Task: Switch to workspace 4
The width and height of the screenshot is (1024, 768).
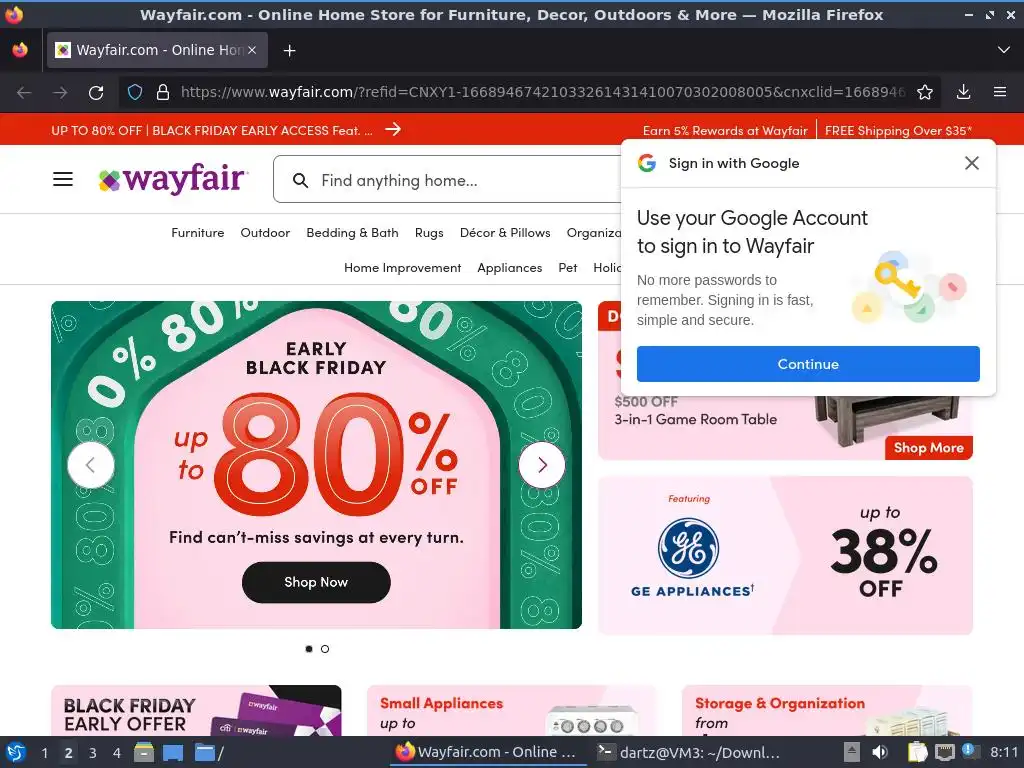Action: pyautogui.click(x=117, y=753)
